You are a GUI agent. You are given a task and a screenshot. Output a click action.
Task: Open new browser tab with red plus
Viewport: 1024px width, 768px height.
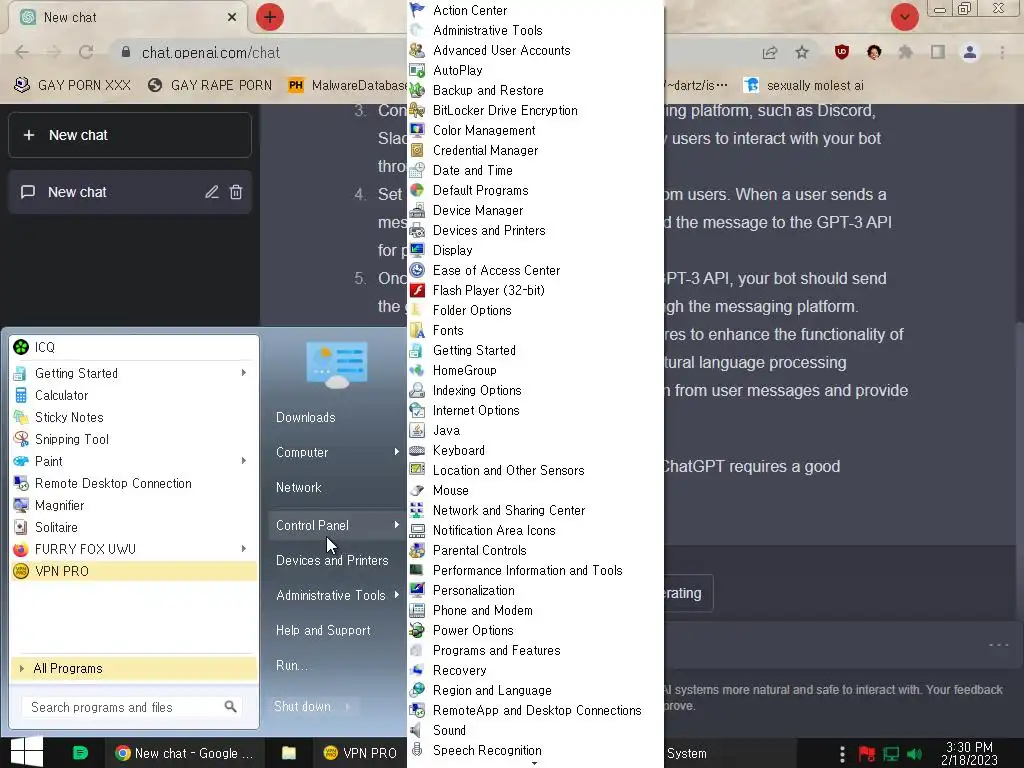click(x=270, y=17)
